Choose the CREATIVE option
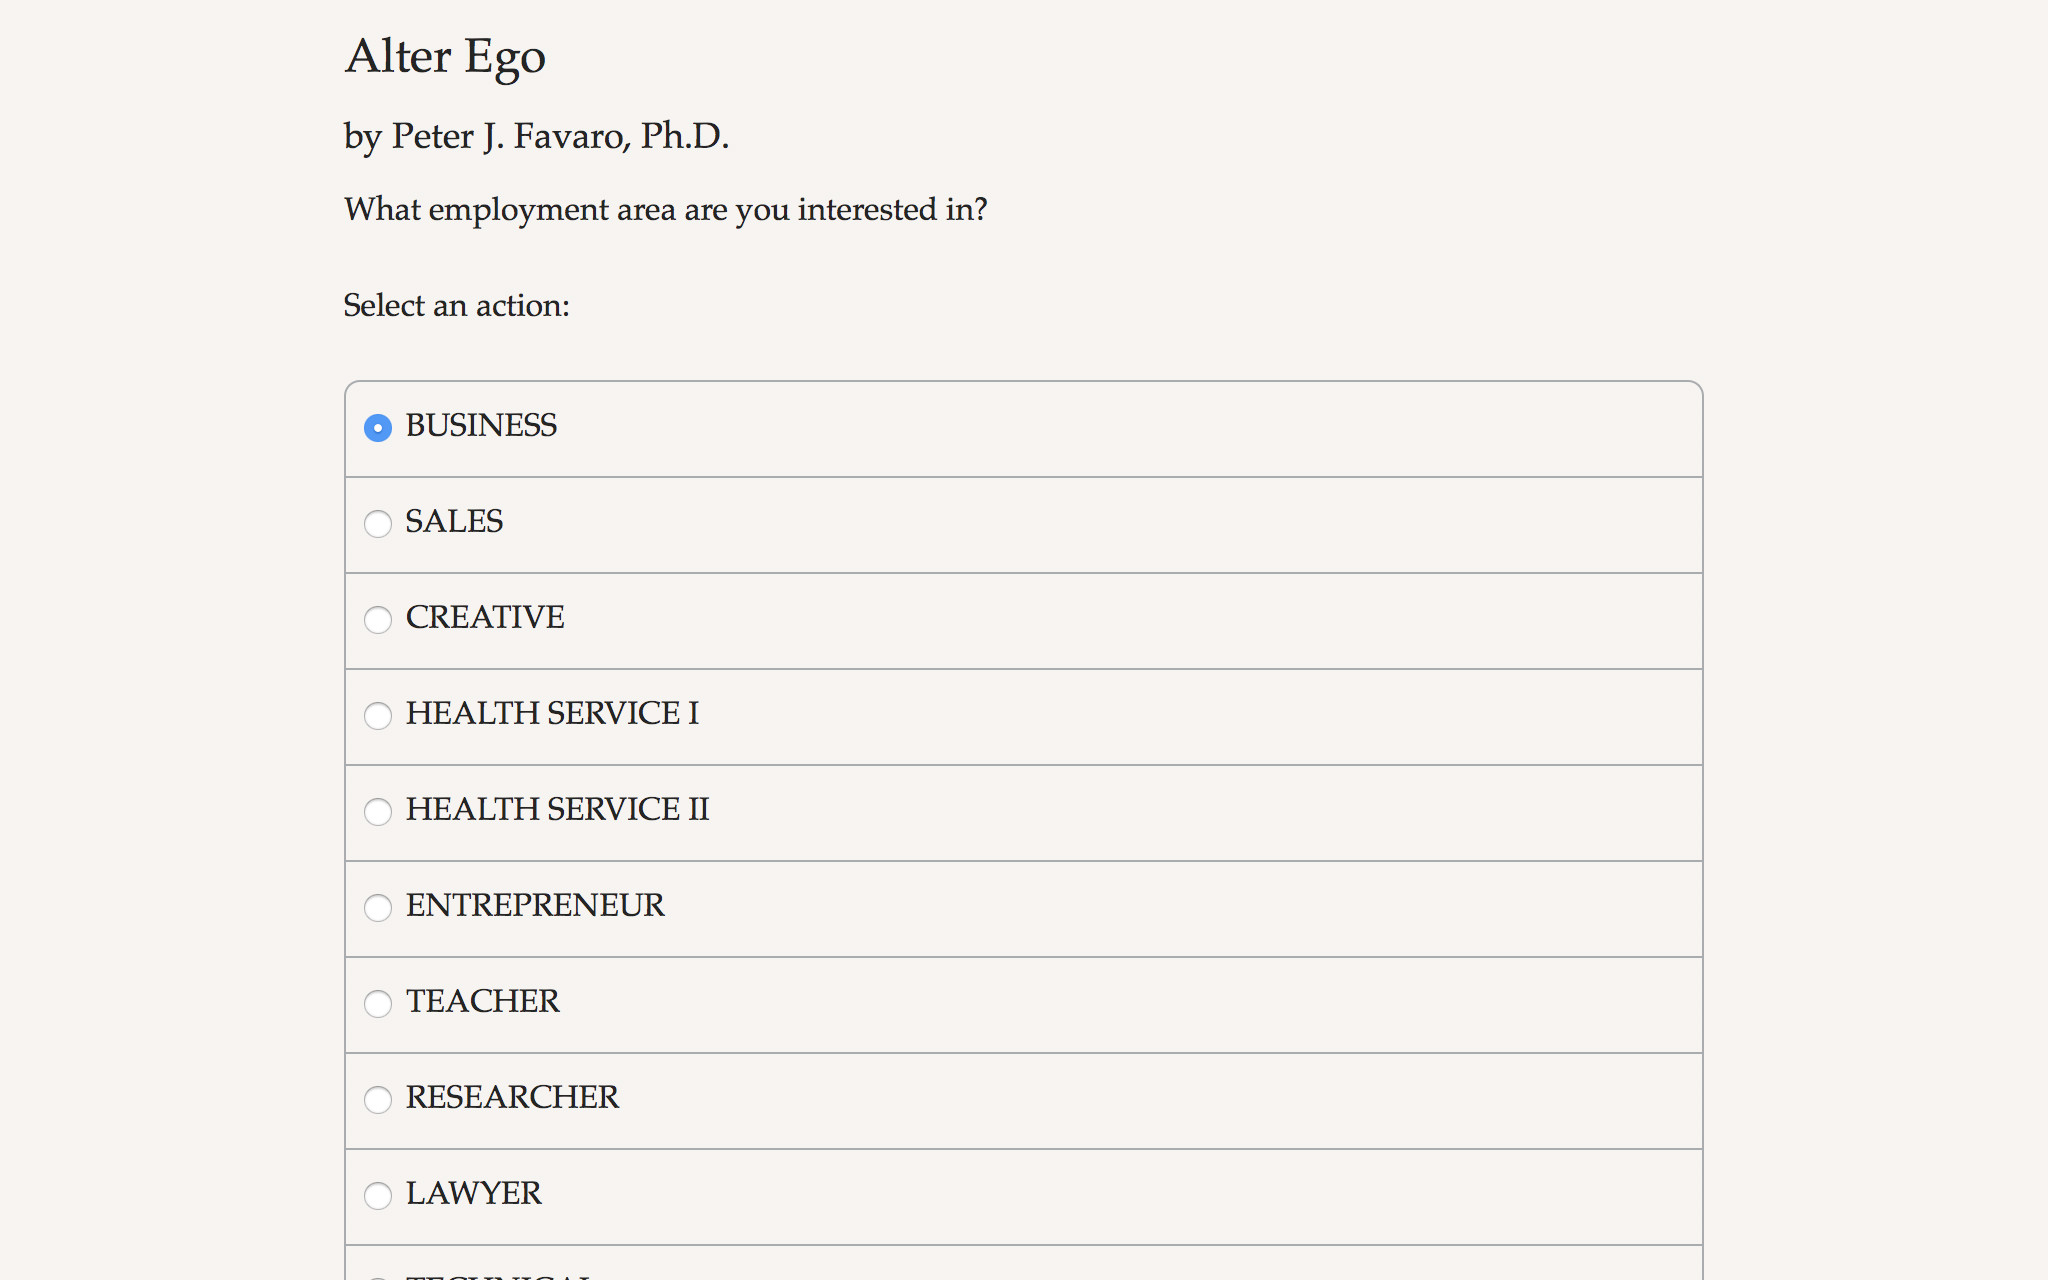The width and height of the screenshot is (2048, 1280). click(378, 620)
